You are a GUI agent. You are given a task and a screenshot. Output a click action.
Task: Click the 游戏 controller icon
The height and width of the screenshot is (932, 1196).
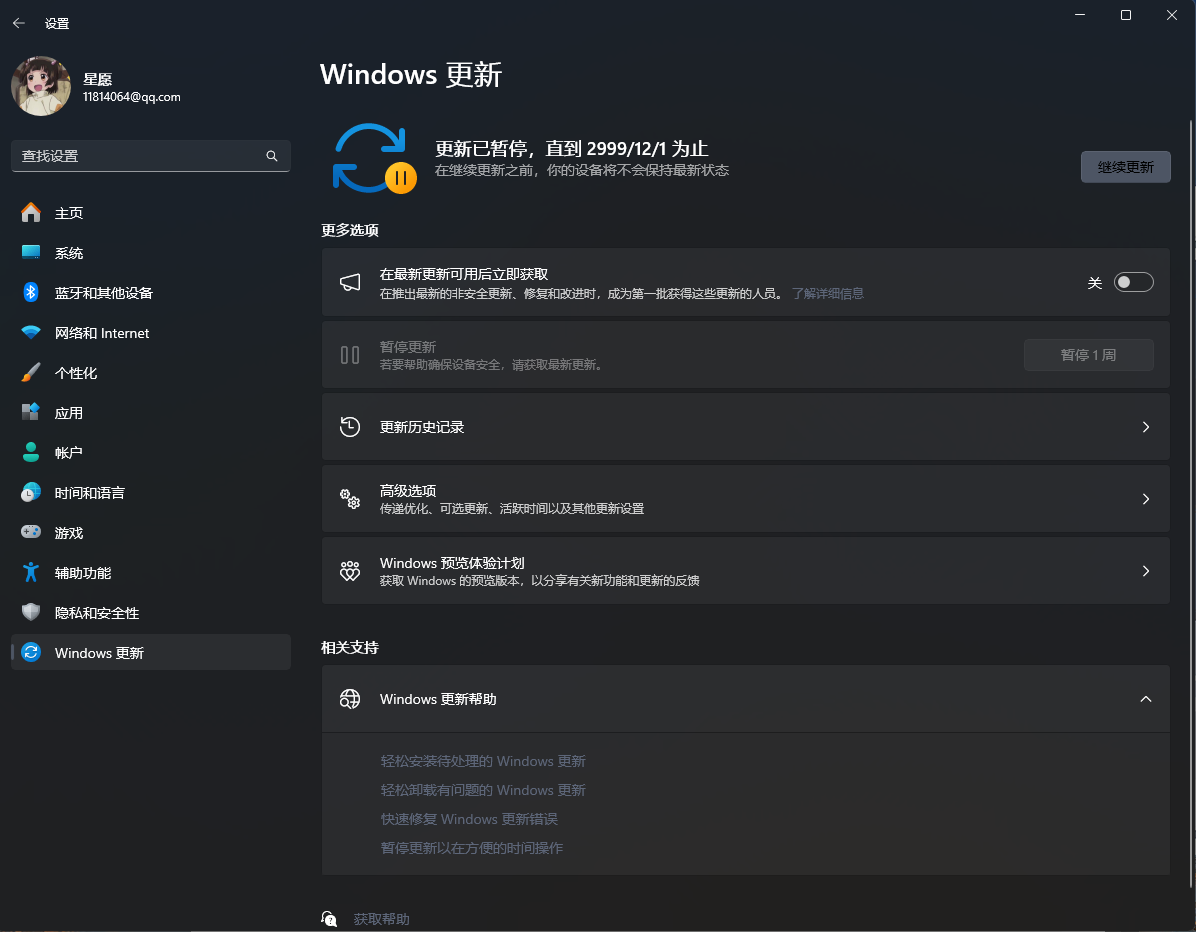pyautogui.click(x=31, y=532)
